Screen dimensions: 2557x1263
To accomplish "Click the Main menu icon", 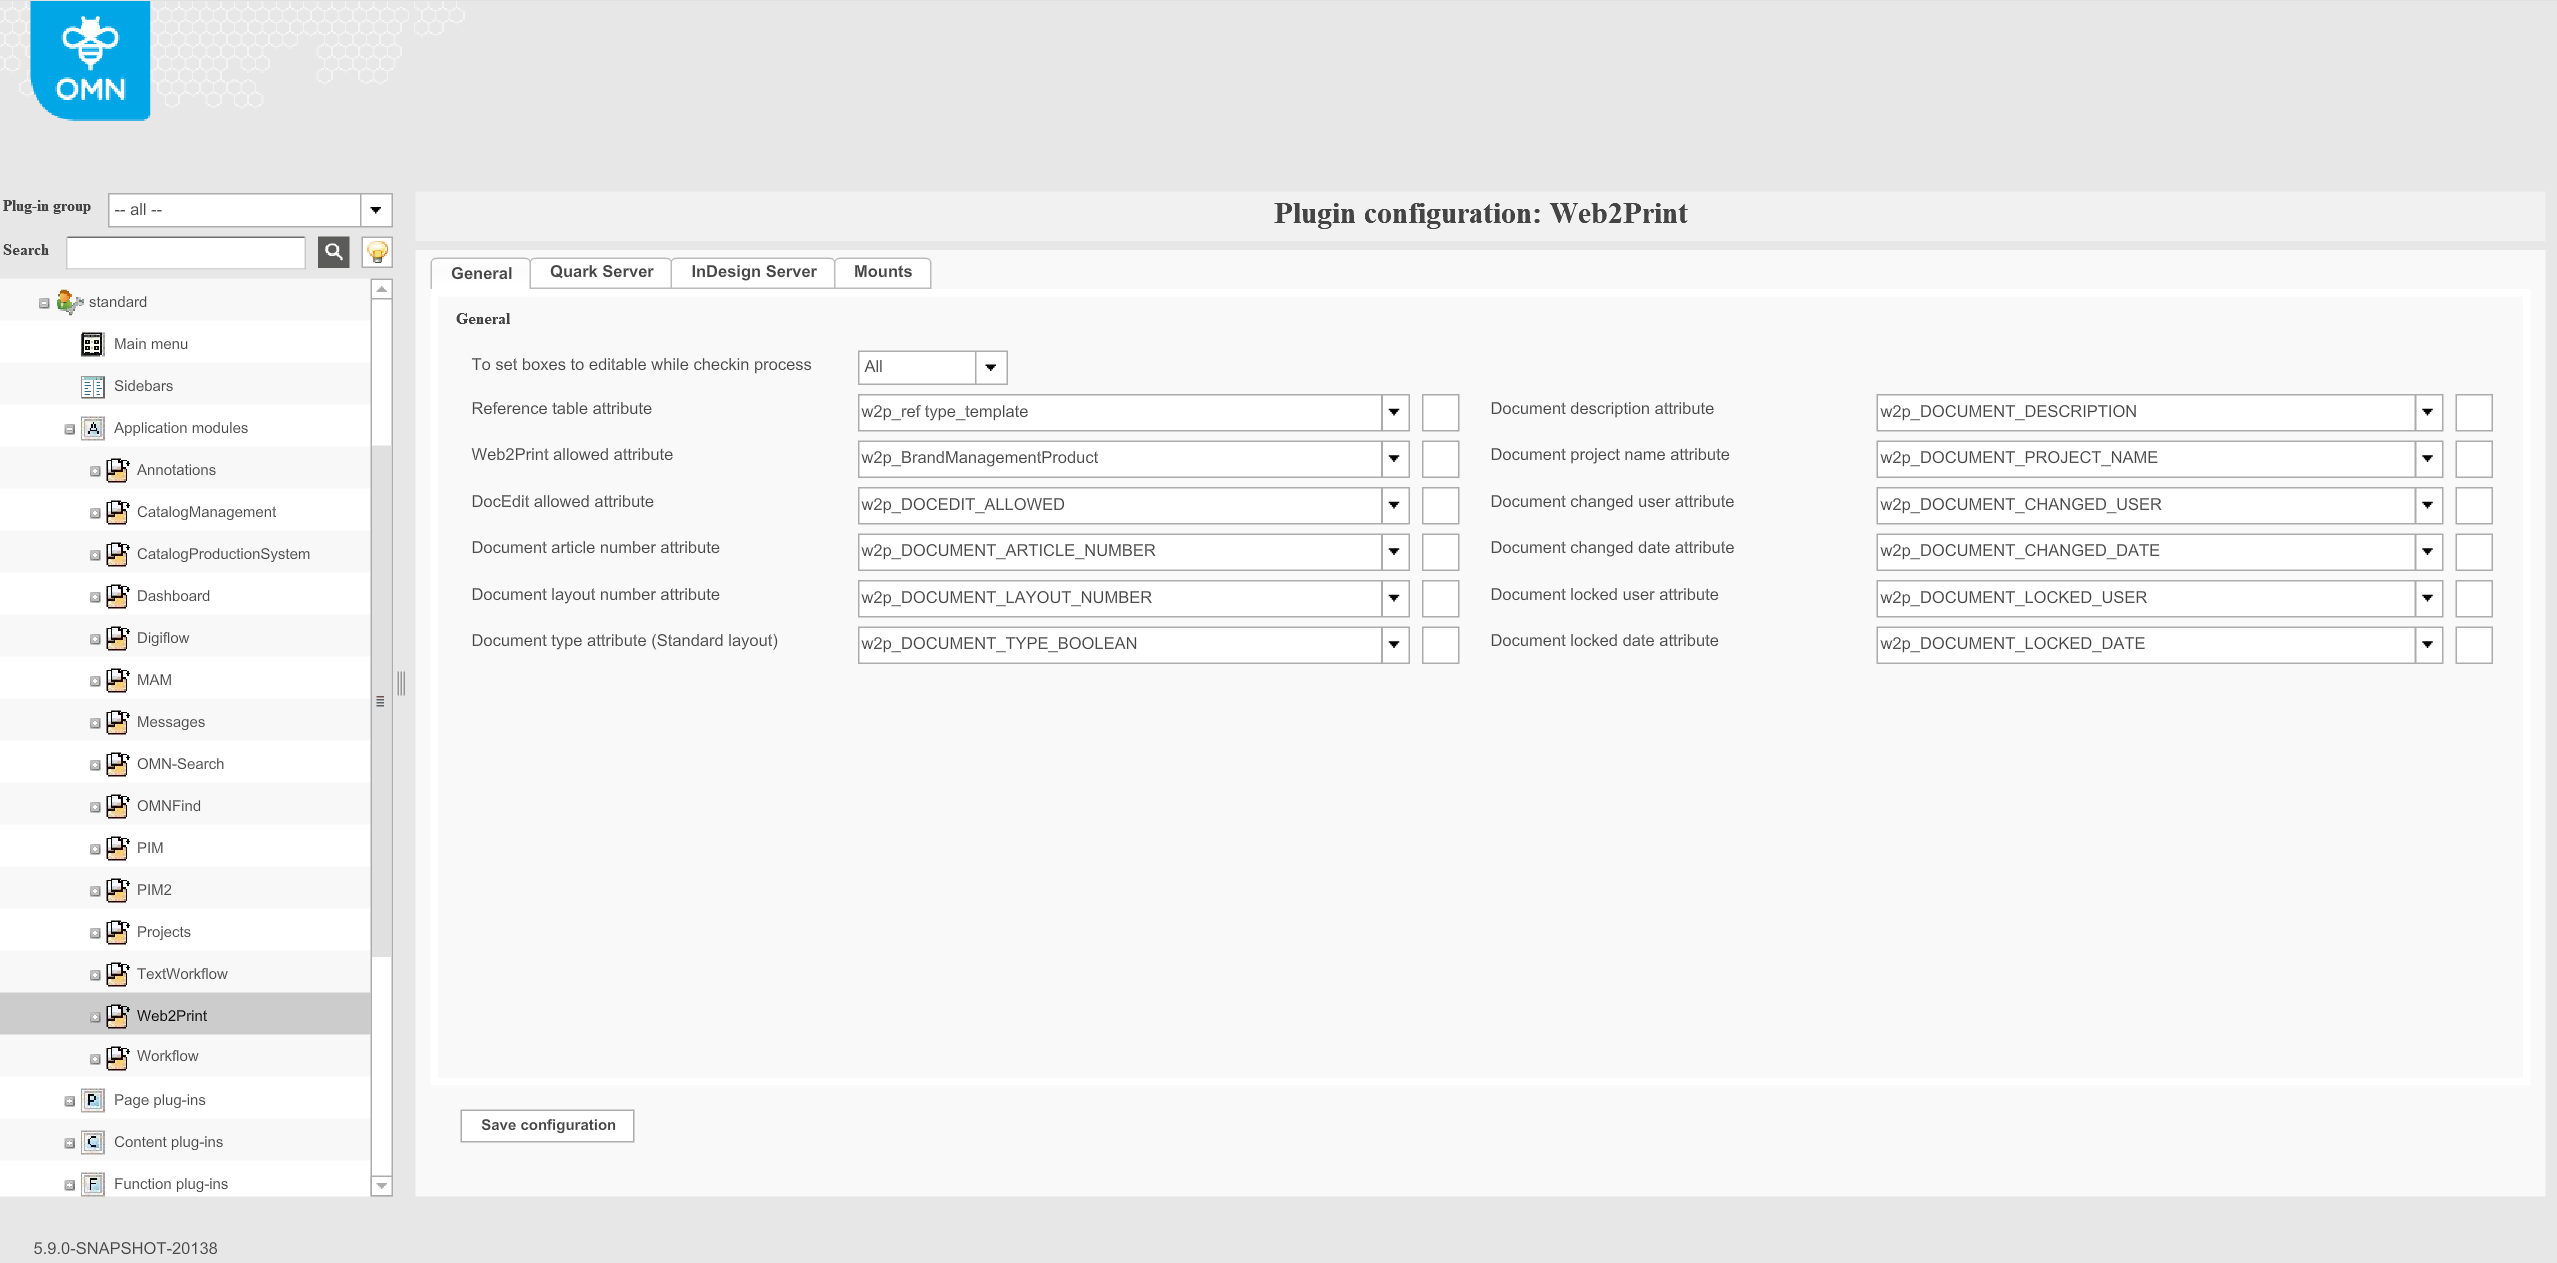I will click(92, 343).
